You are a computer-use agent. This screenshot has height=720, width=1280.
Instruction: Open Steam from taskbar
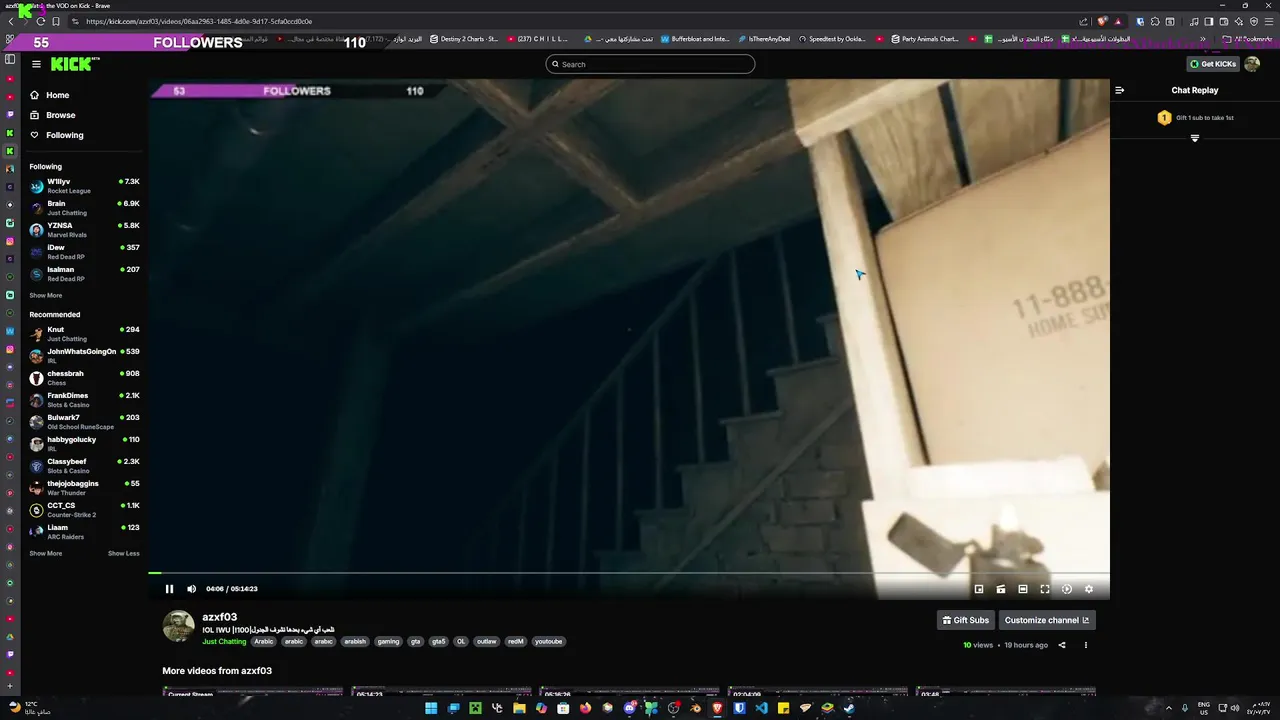(849, 708)
